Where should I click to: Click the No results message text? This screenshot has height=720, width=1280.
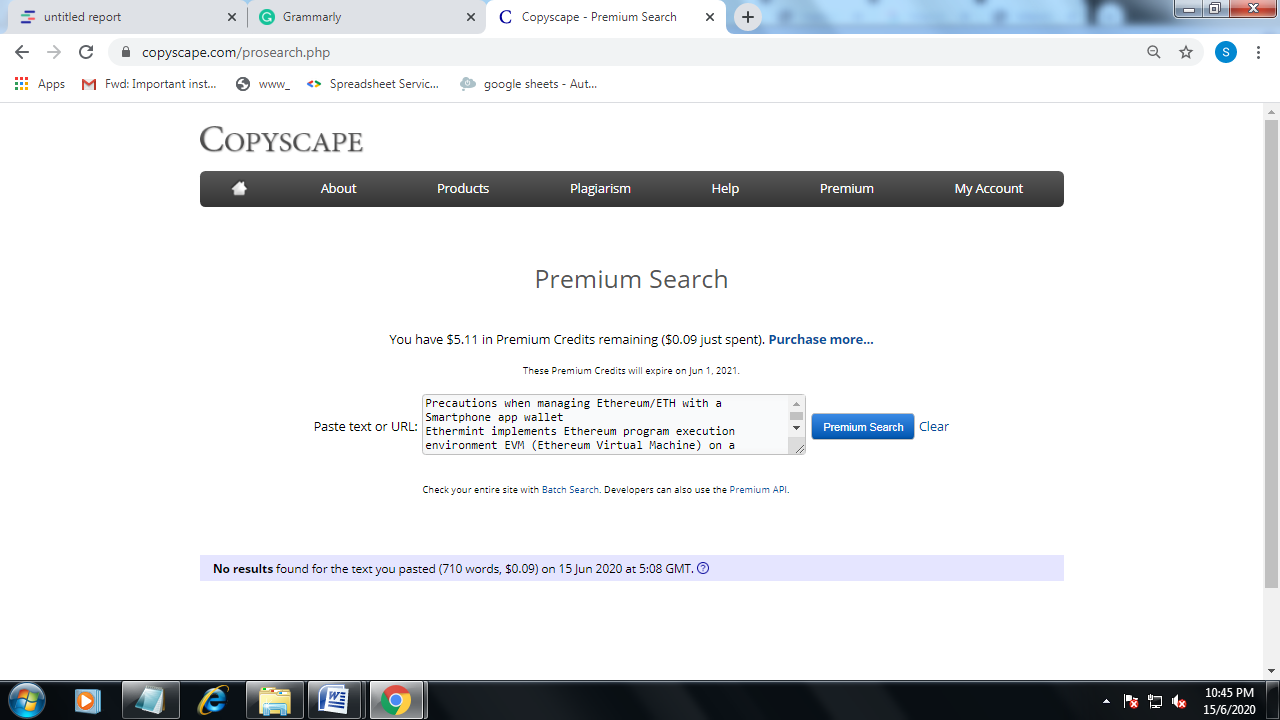tap(453, 568)
